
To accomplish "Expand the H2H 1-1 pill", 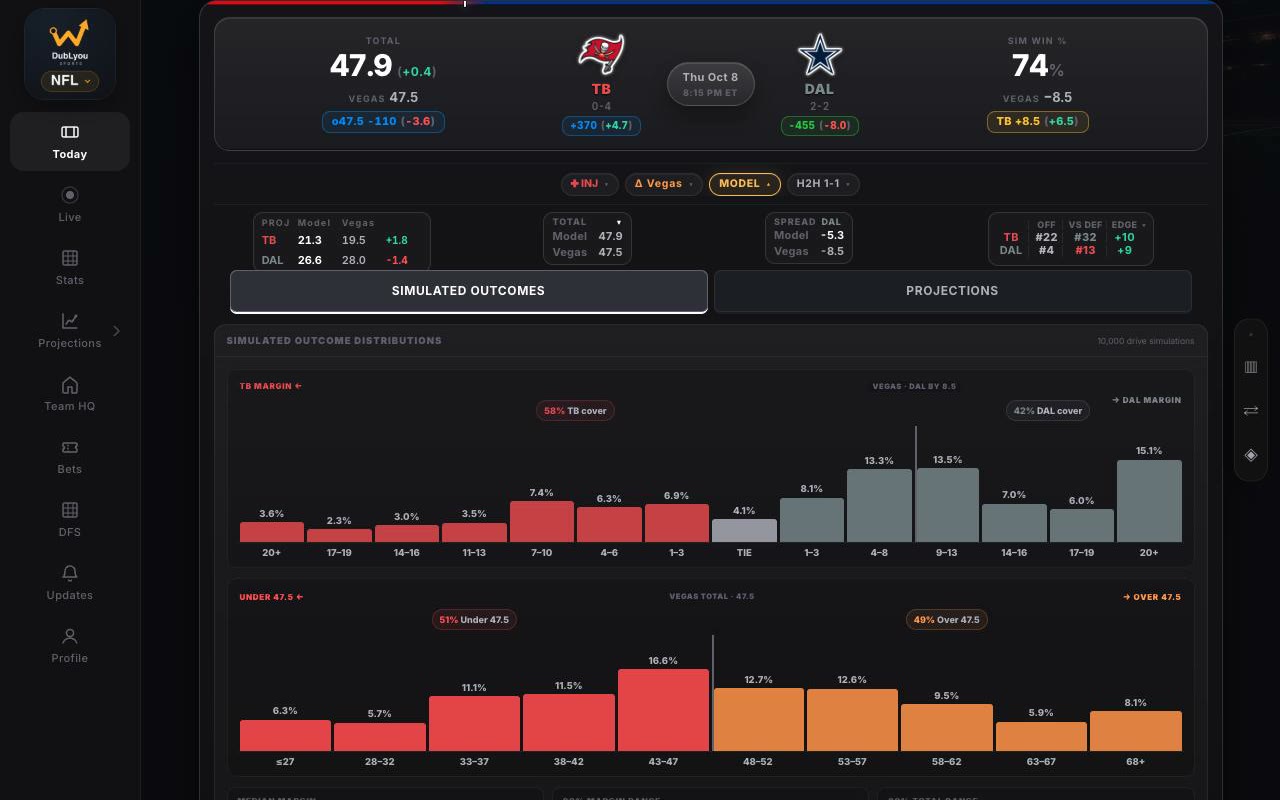I will (823, 184).
